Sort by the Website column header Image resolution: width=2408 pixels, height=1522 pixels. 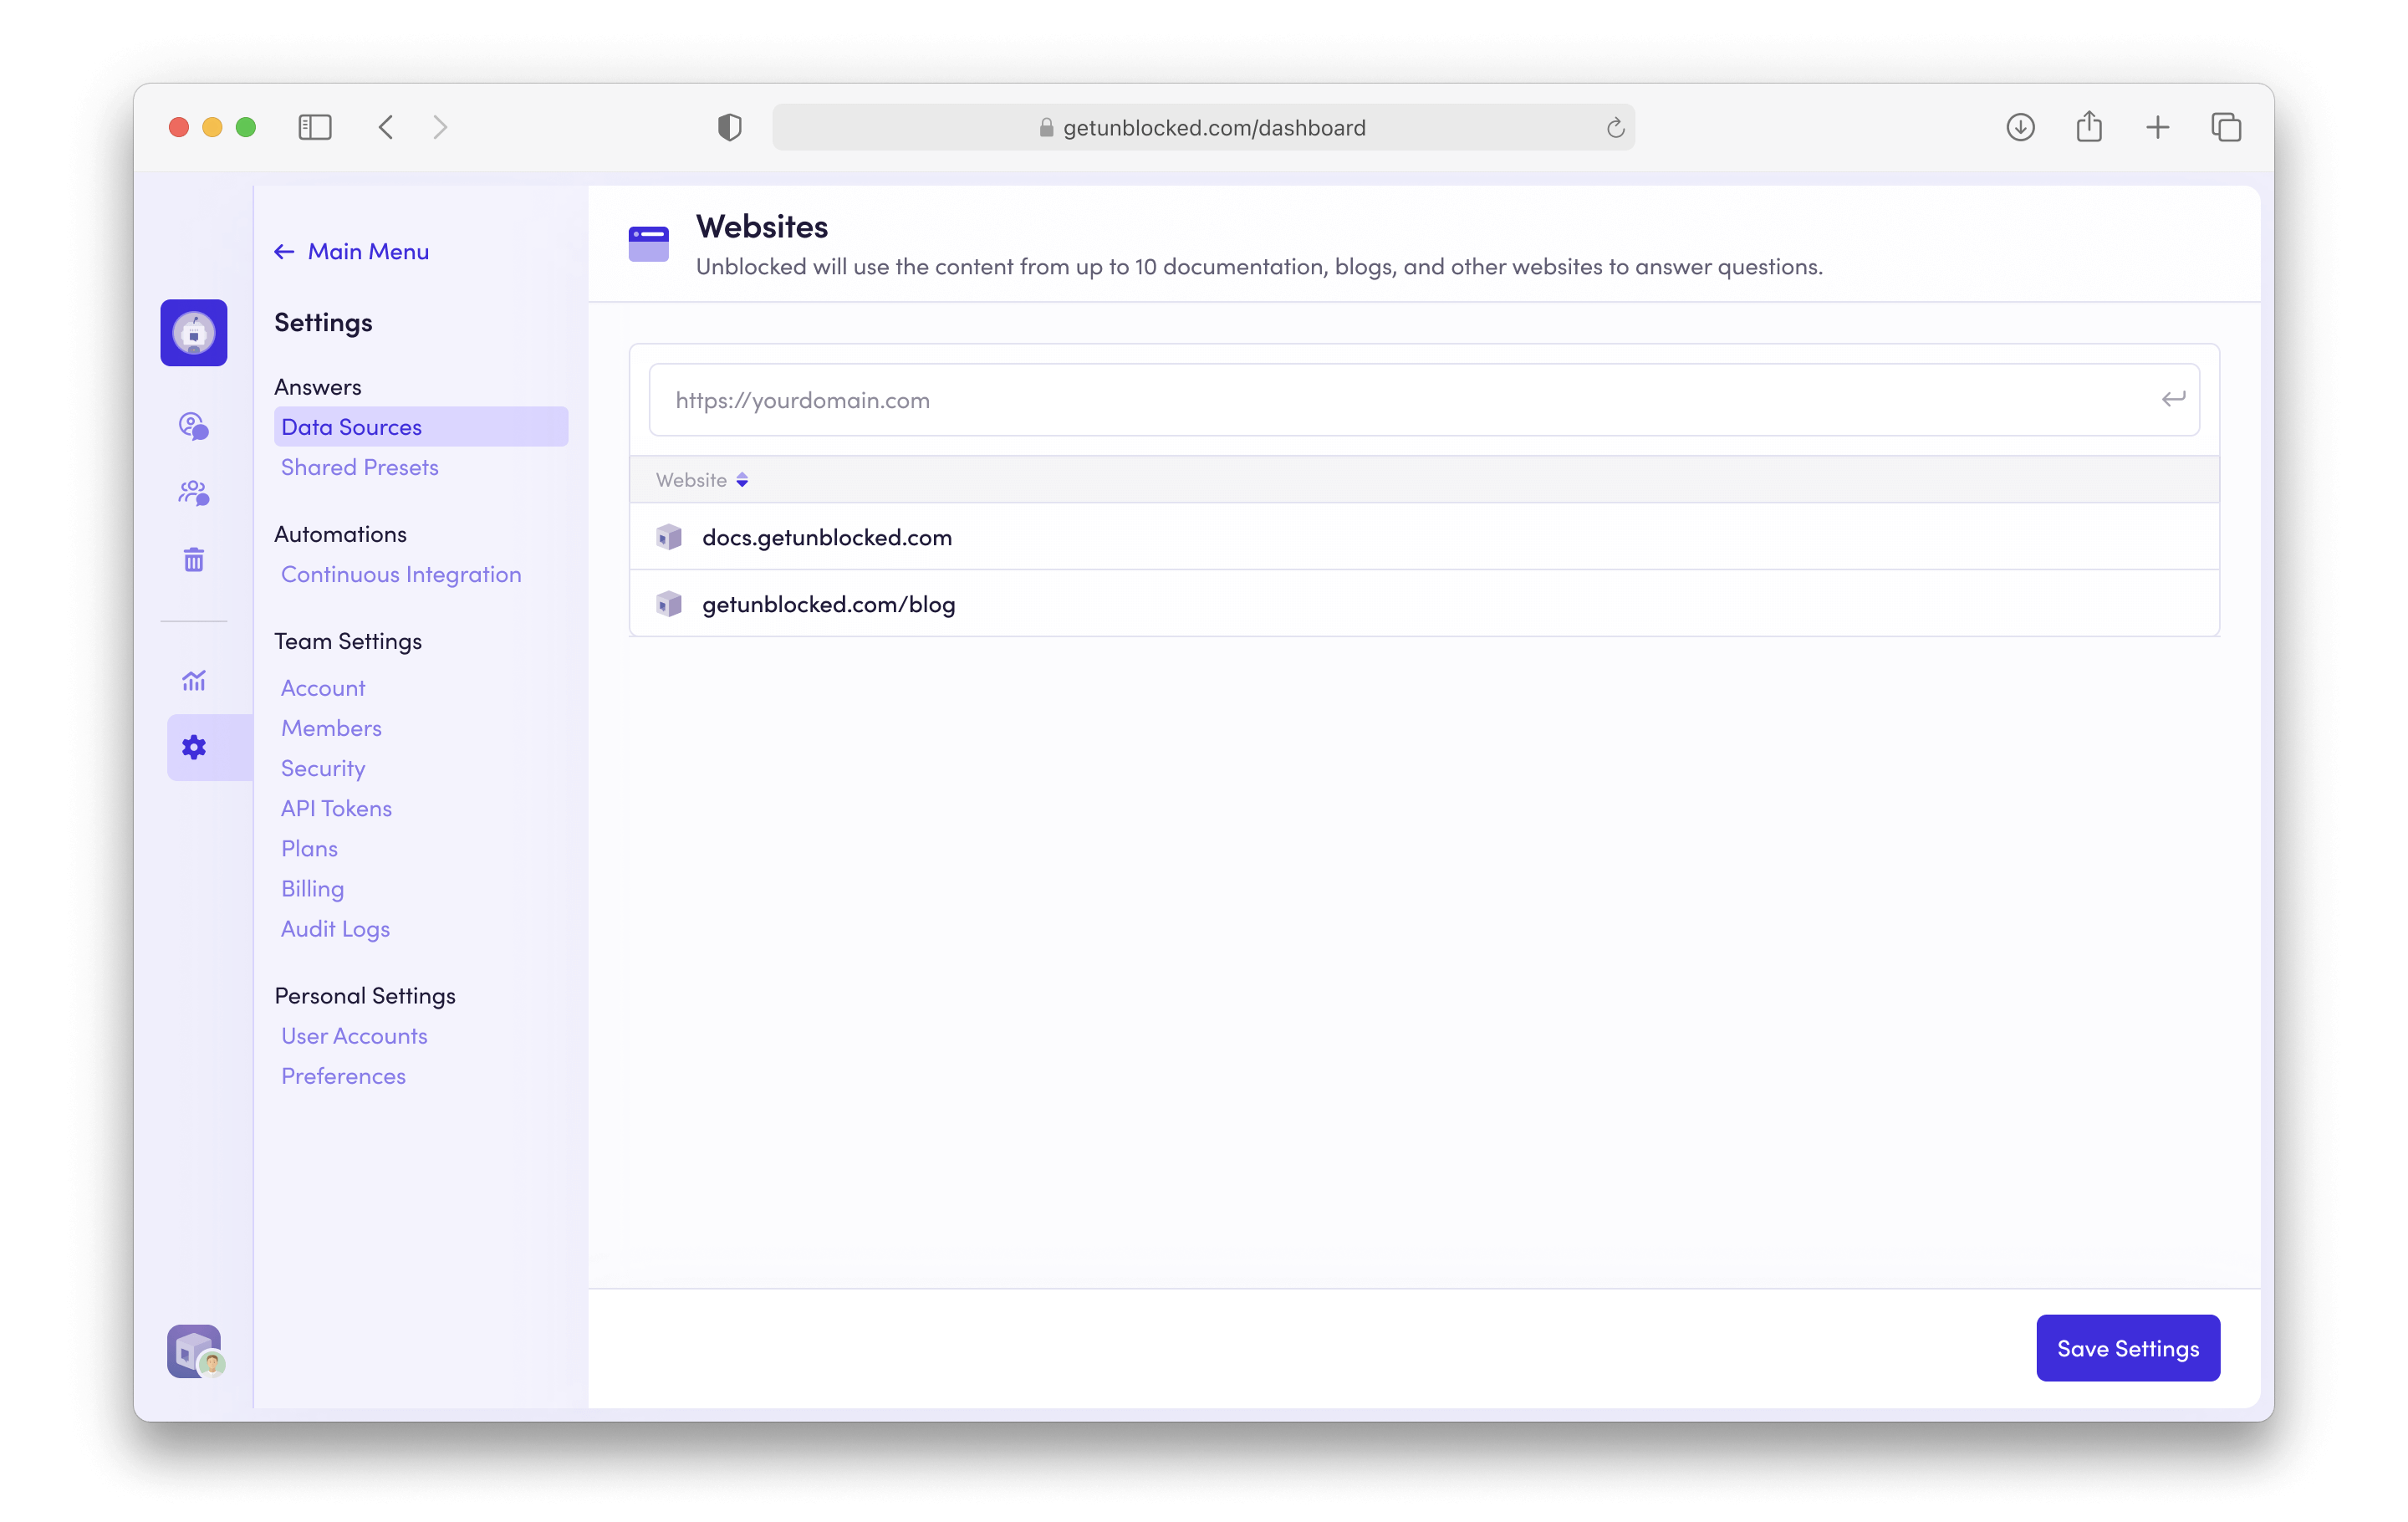click(701, 480)
